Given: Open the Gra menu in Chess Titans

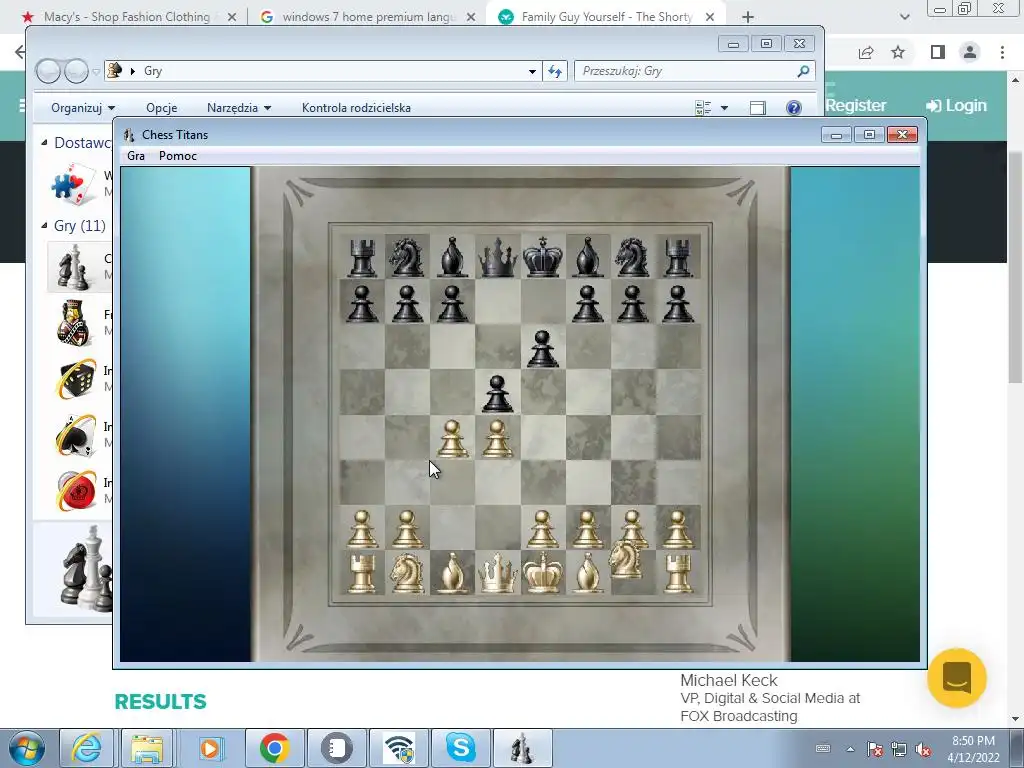Looking at the screenshot, I should 136,155.
